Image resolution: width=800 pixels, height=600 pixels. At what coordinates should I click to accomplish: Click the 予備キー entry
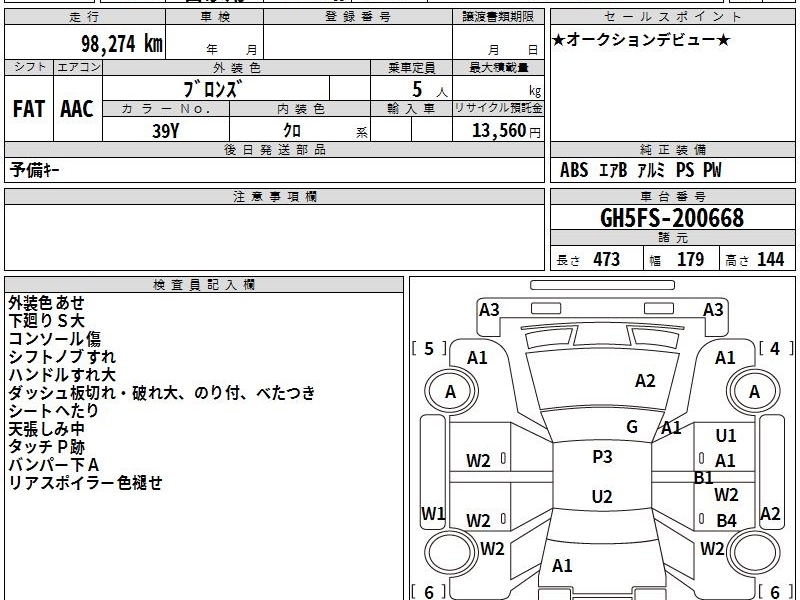[x=34, y=170]
